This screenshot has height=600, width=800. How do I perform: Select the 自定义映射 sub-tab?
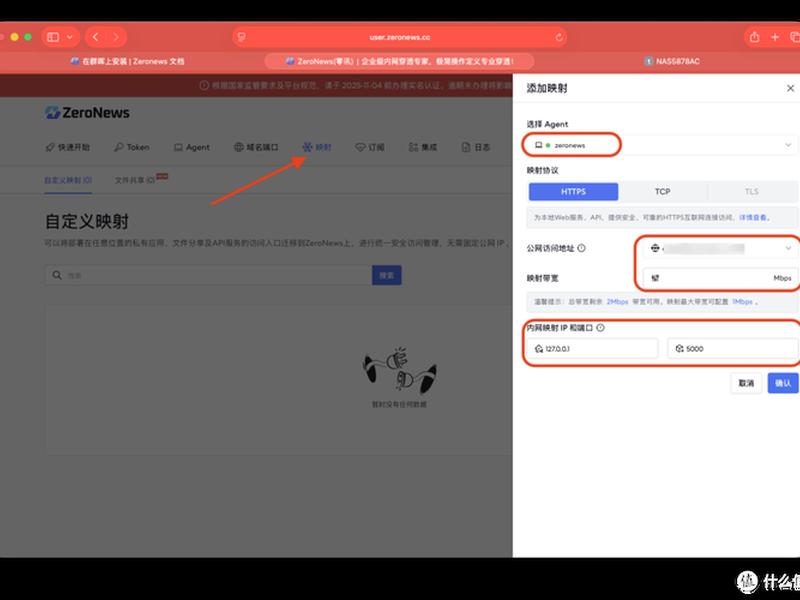(68, 180)
